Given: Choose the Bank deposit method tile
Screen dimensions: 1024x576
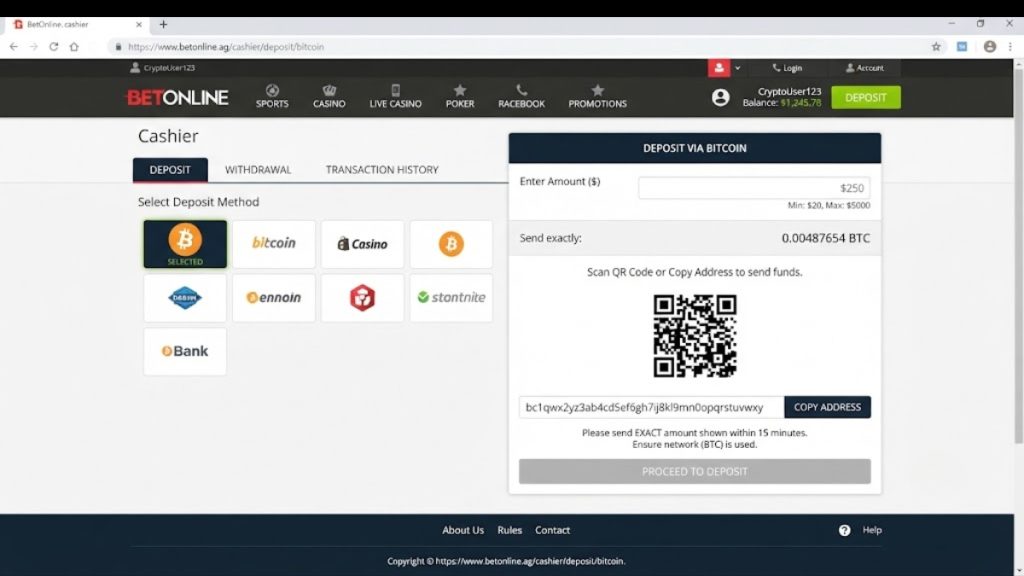Looking at the screenshot, I should (x=185, y=351).
